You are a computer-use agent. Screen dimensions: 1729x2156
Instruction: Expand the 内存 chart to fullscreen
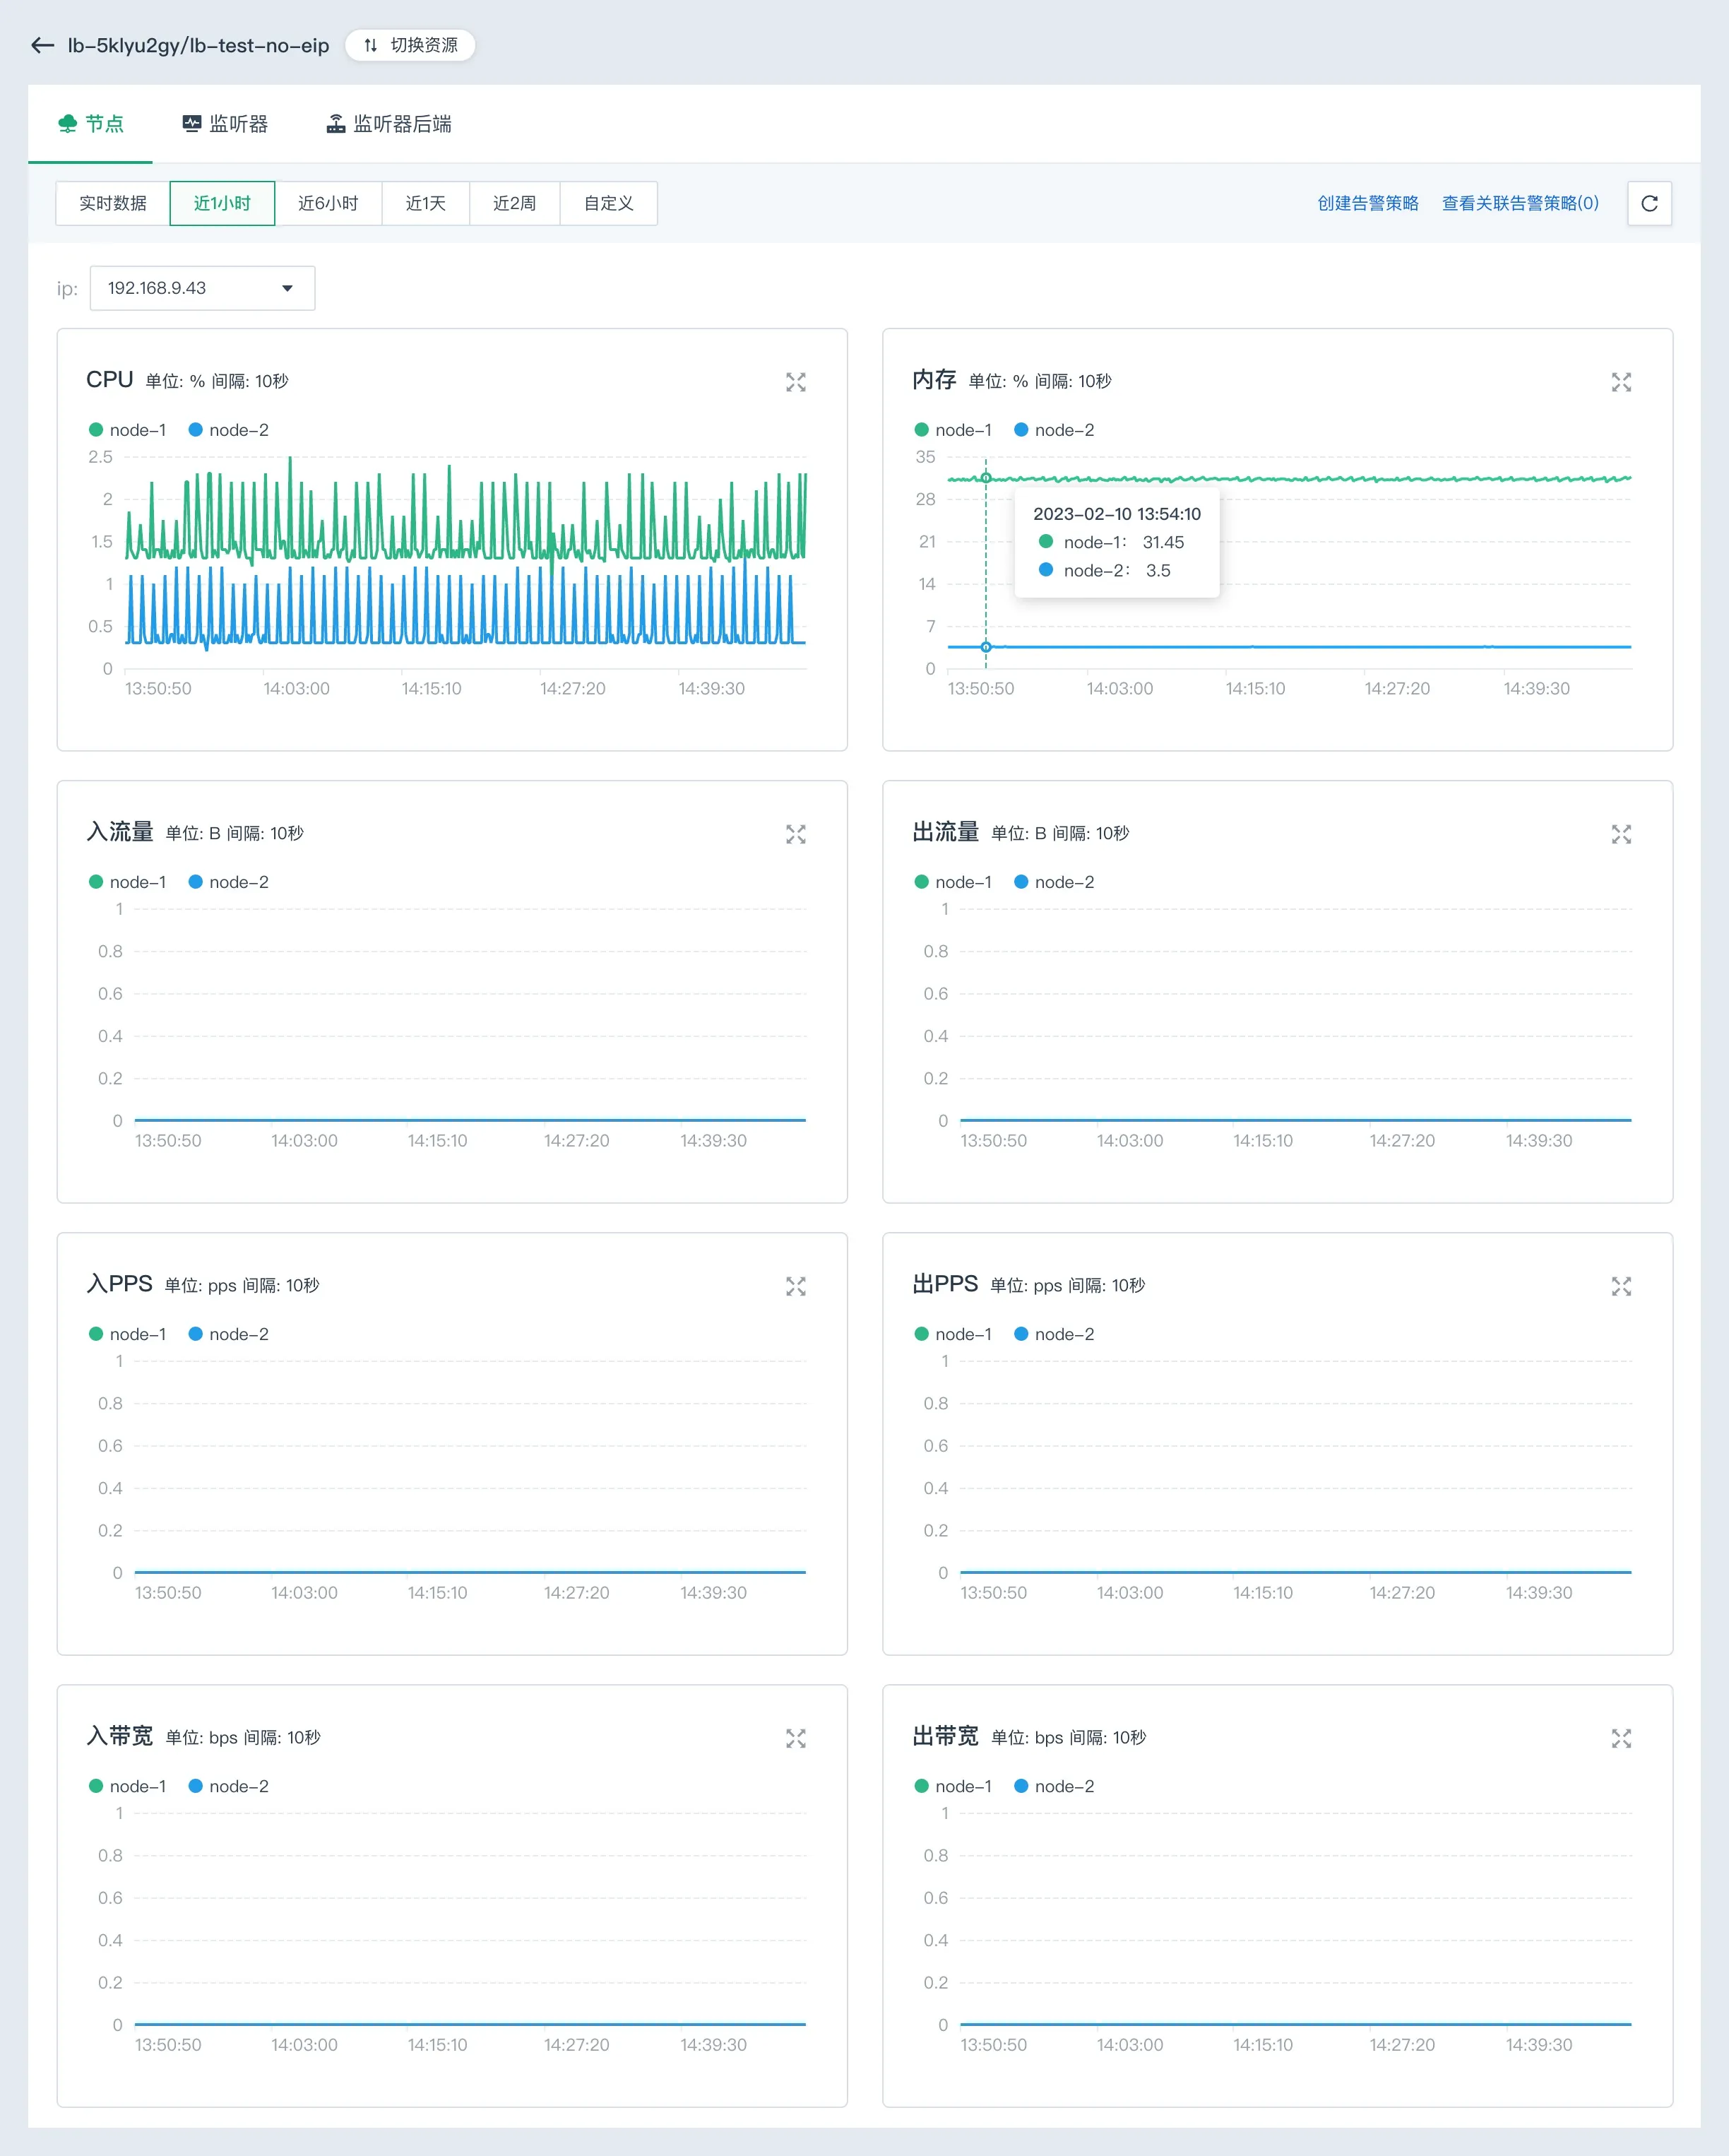[1621, 382]
